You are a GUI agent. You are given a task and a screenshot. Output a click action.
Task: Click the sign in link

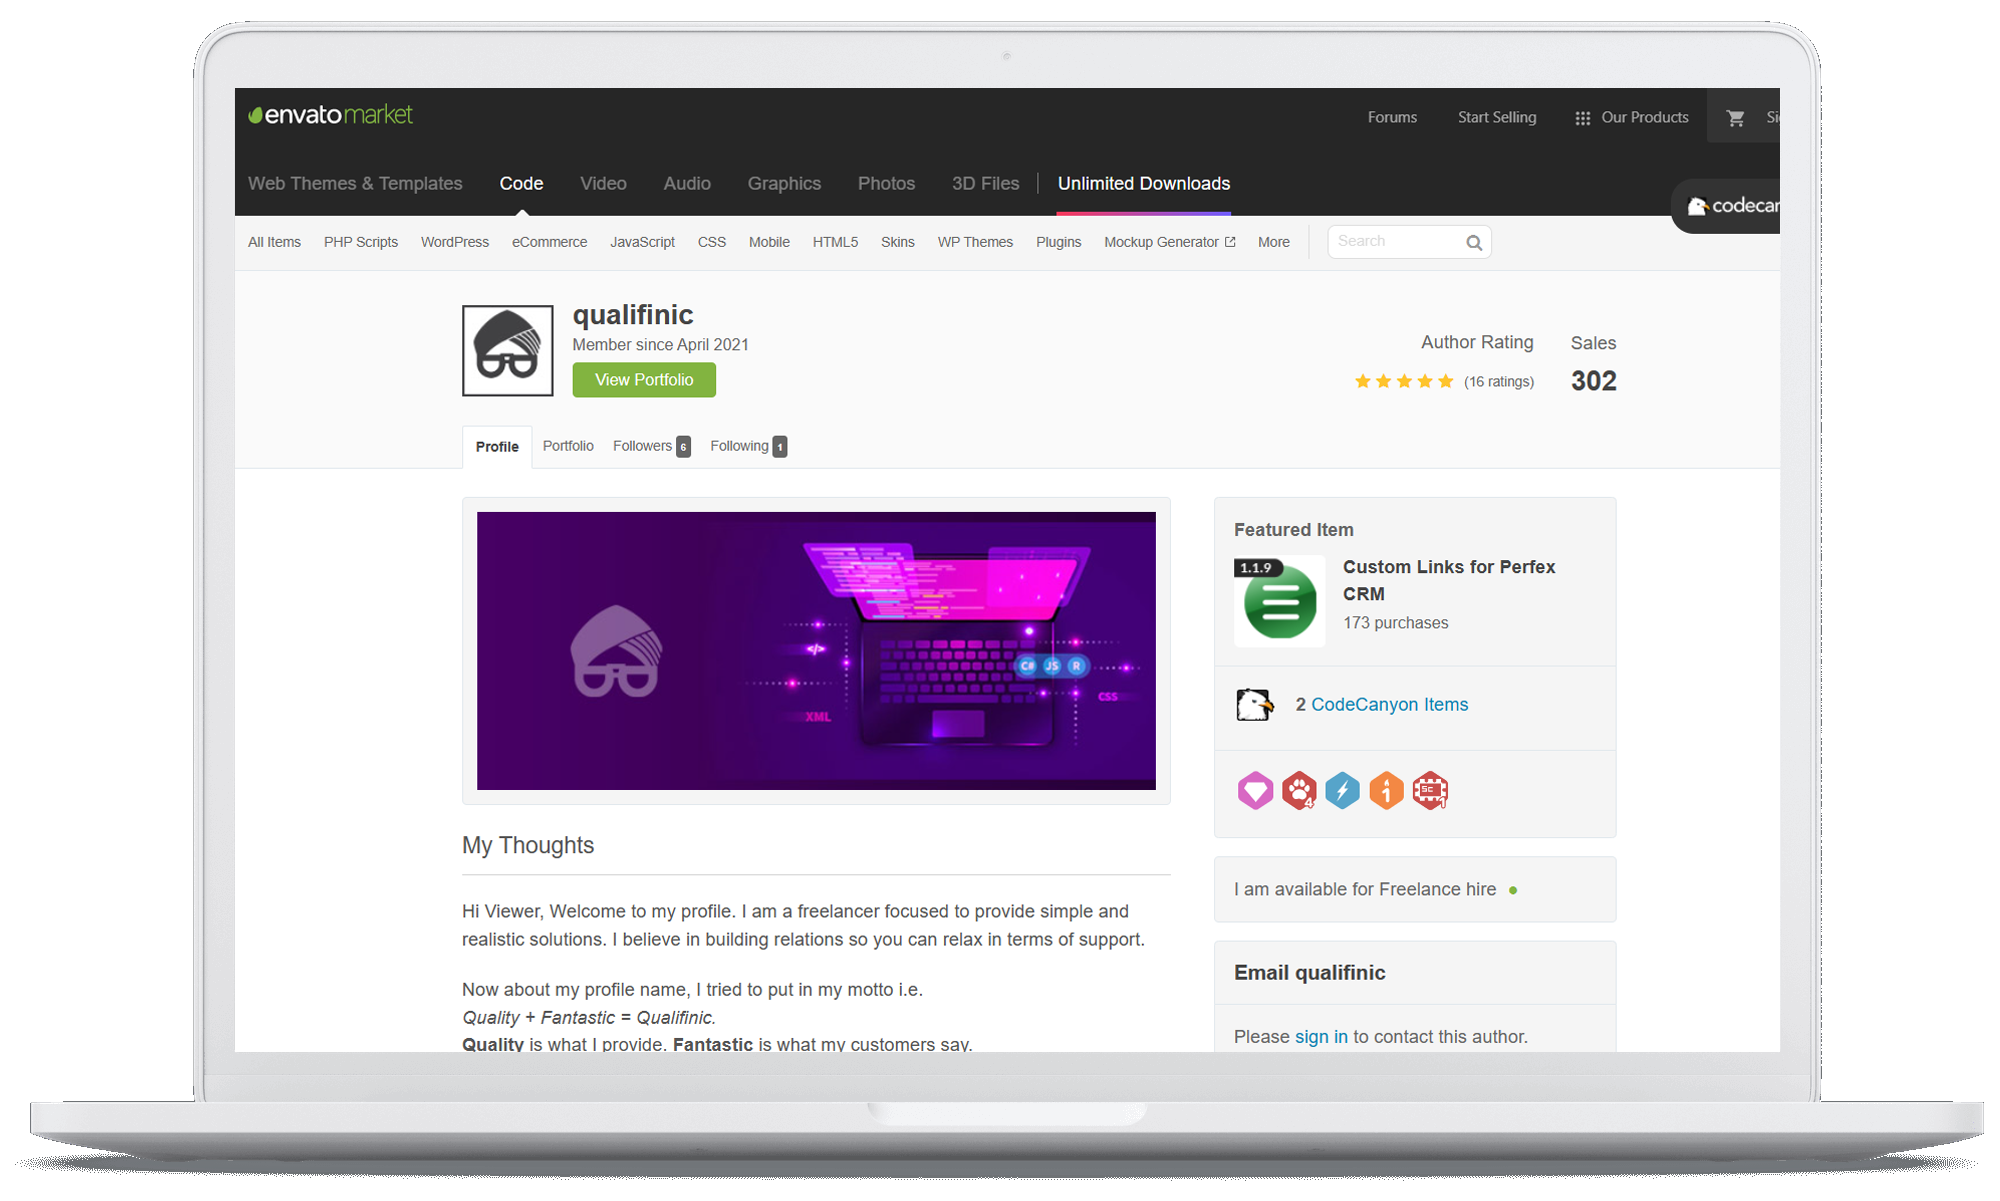tap(1320, 1037)
